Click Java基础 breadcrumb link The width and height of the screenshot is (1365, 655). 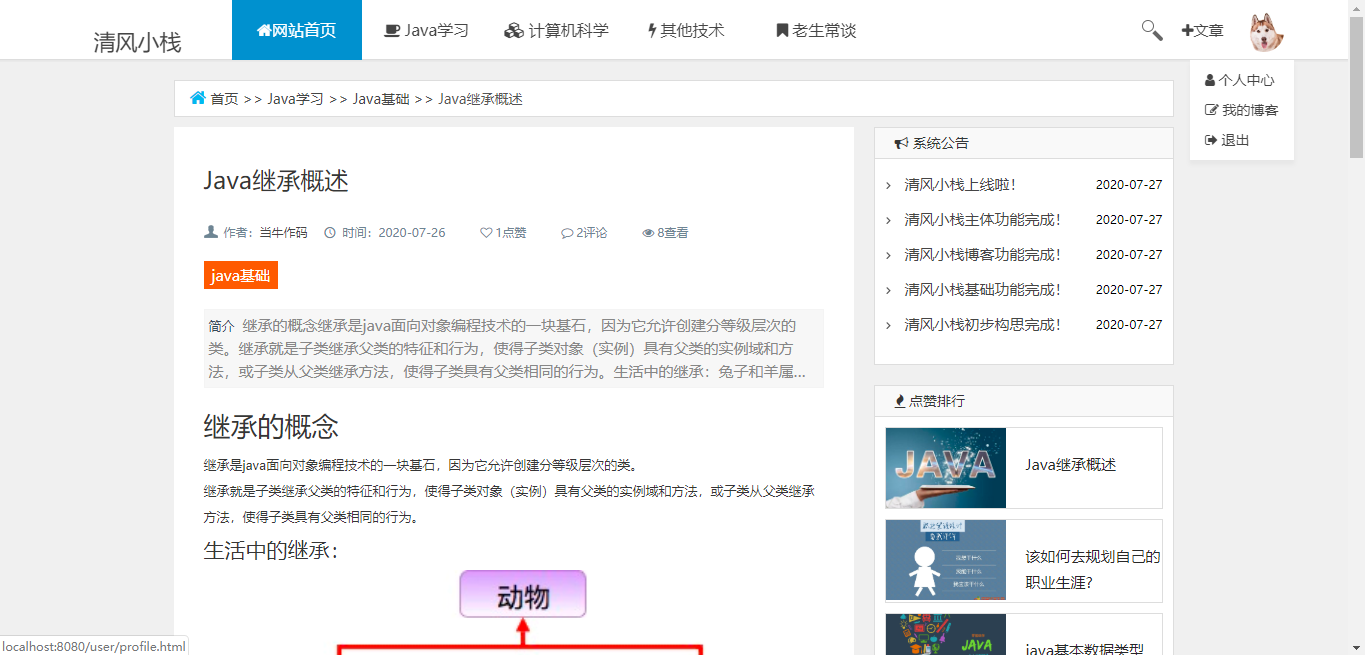point(381,99)
